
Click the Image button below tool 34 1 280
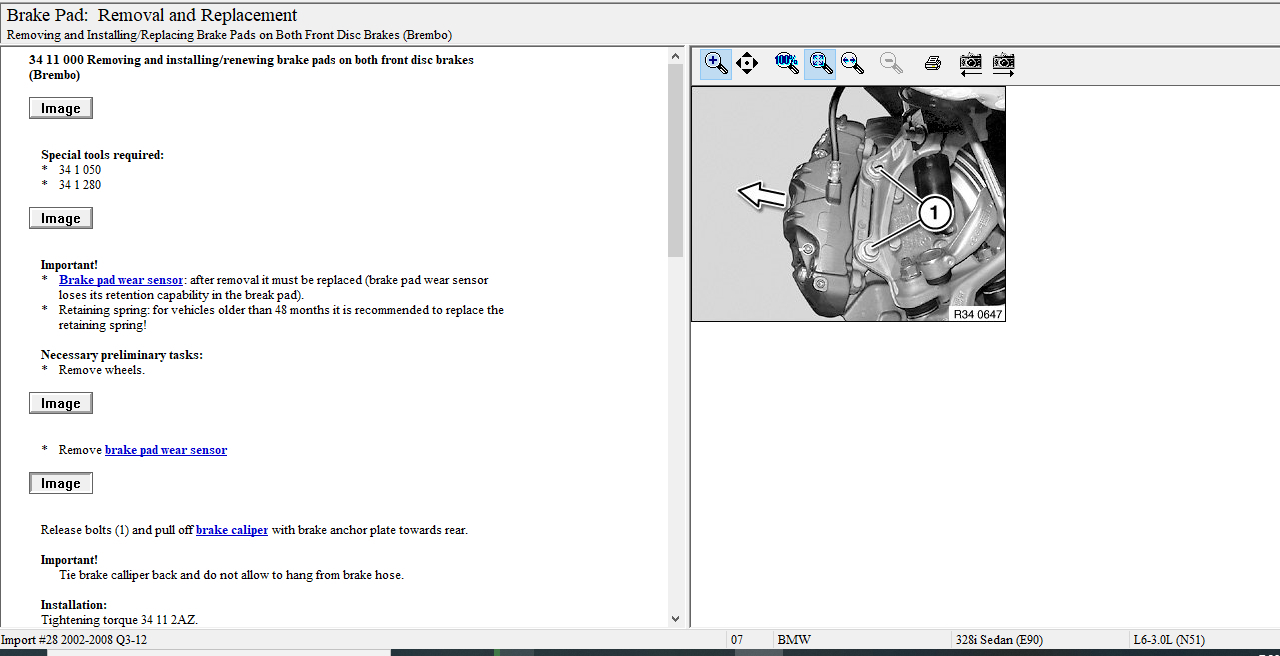click(61, 218)
